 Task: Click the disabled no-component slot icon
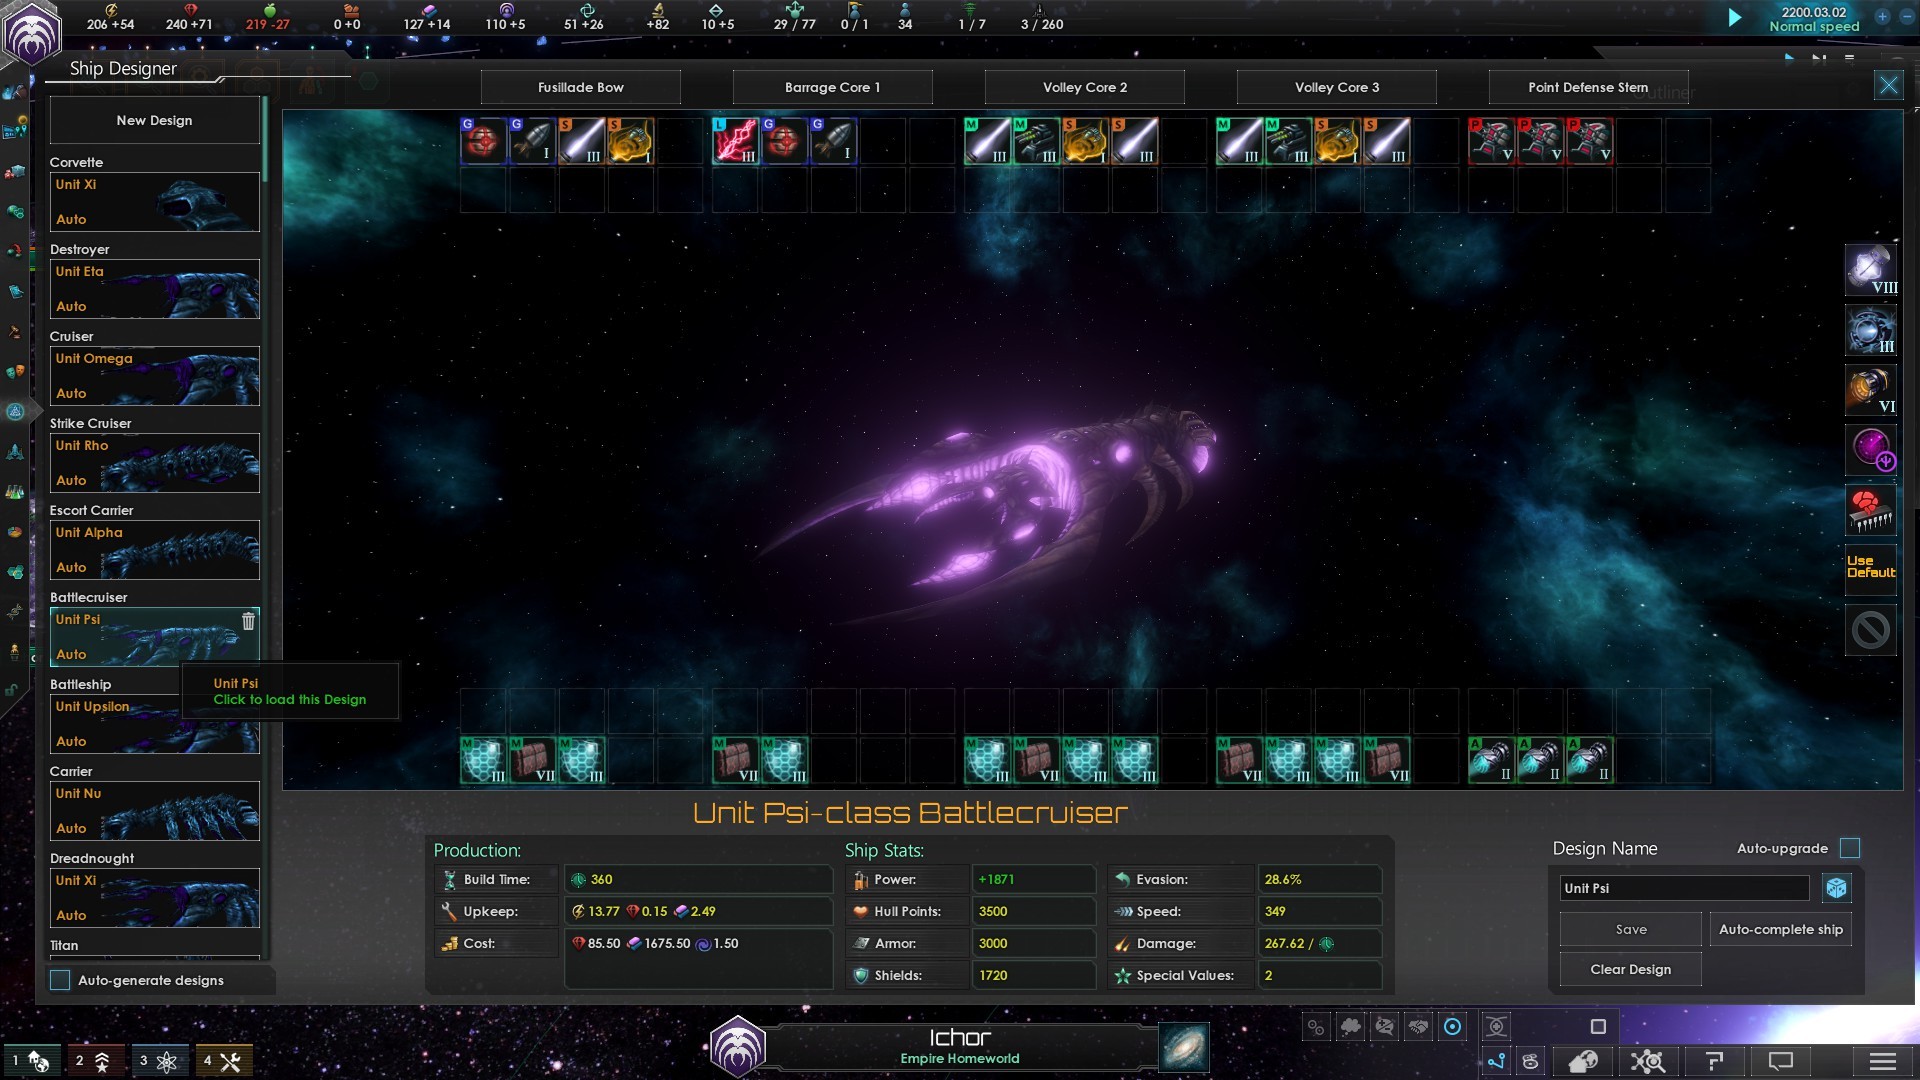tap(1870, 630)
